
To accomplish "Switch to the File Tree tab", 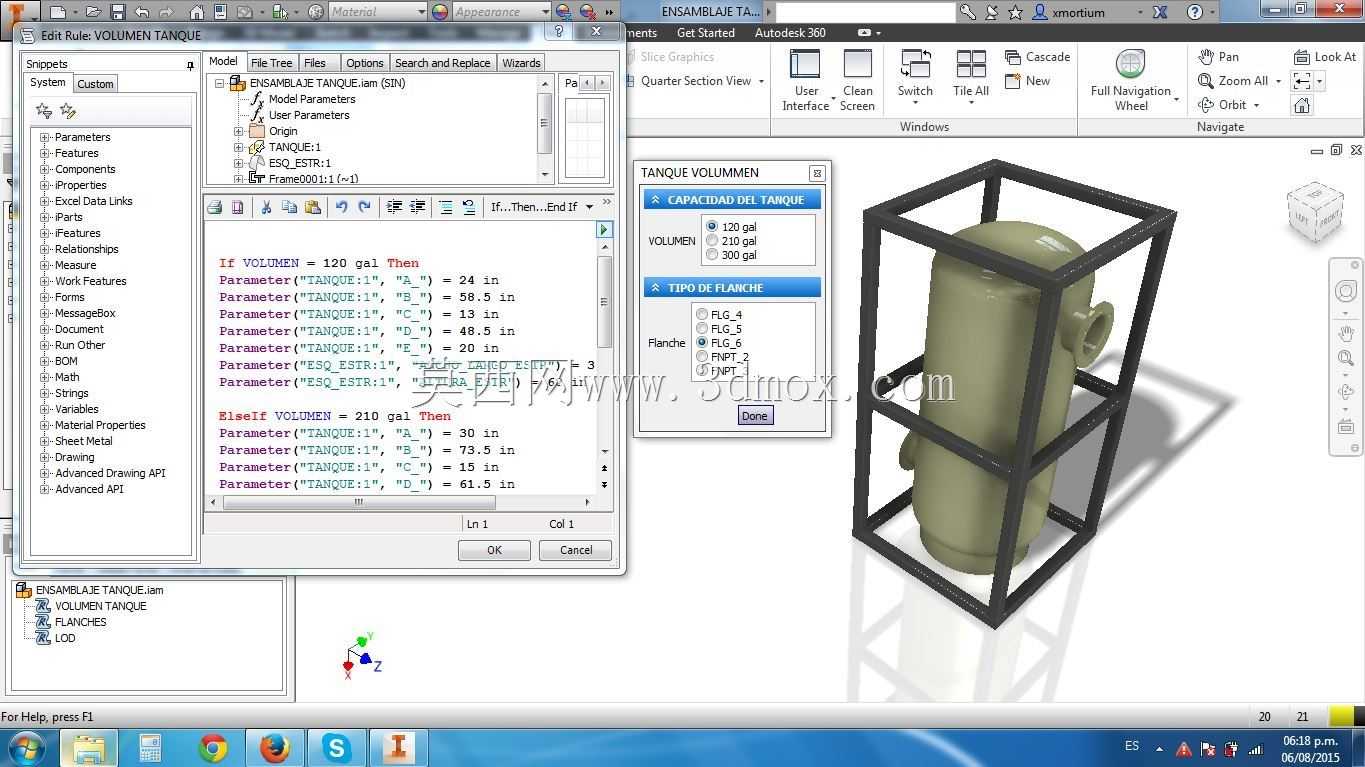I will pos(272,63).
